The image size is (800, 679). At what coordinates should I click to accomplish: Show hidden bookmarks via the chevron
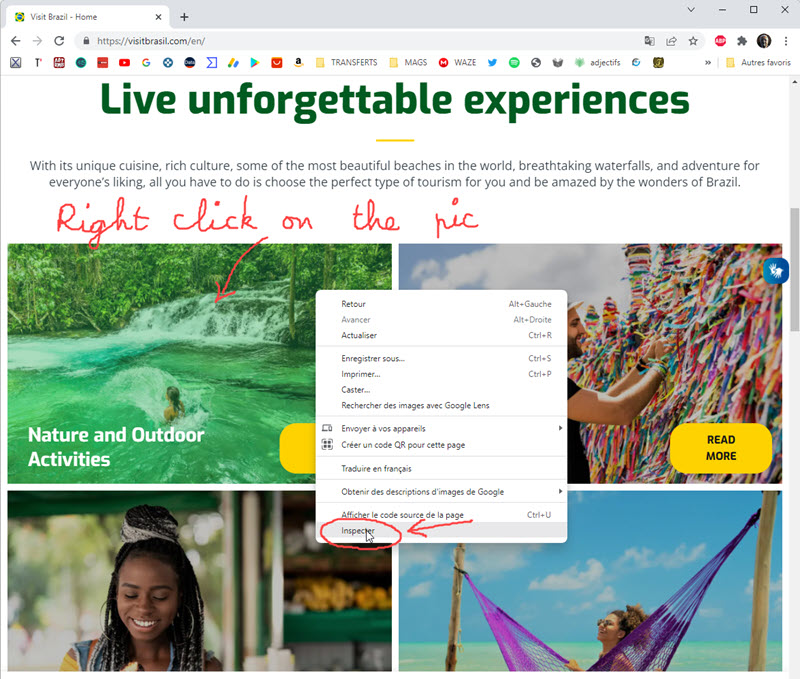point(708,63)
